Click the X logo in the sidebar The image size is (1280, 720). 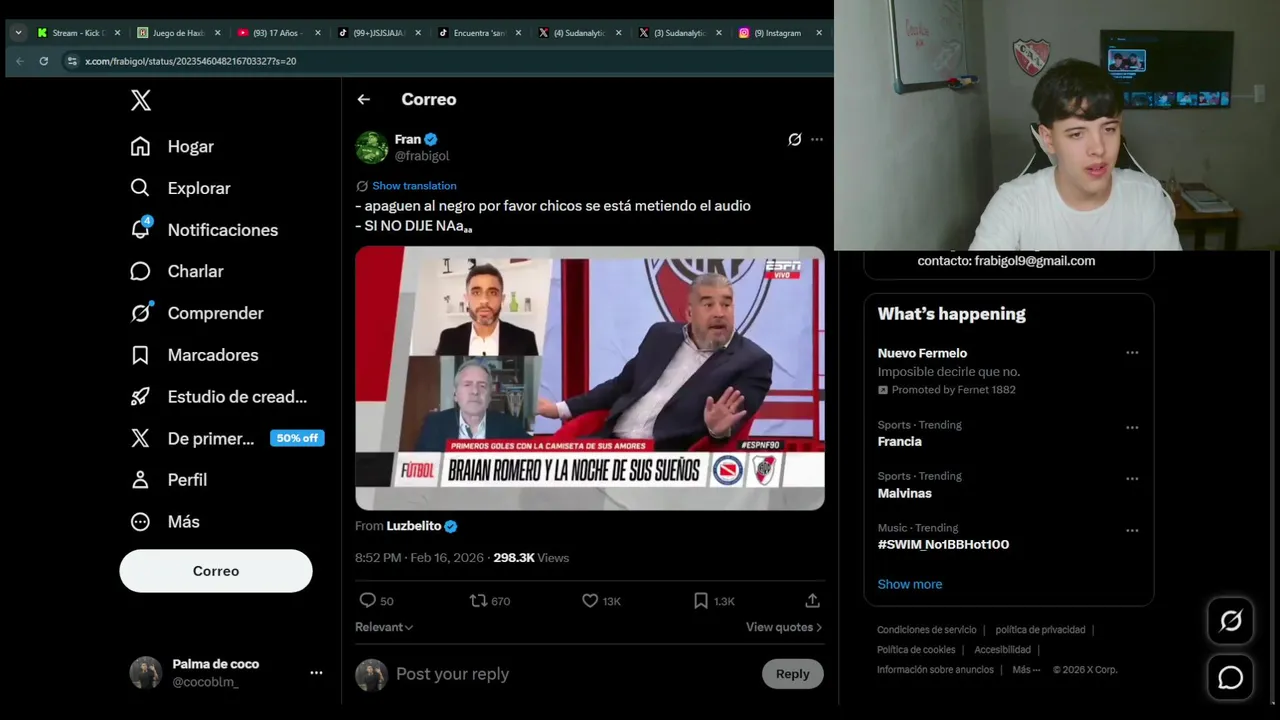point(141,100)
